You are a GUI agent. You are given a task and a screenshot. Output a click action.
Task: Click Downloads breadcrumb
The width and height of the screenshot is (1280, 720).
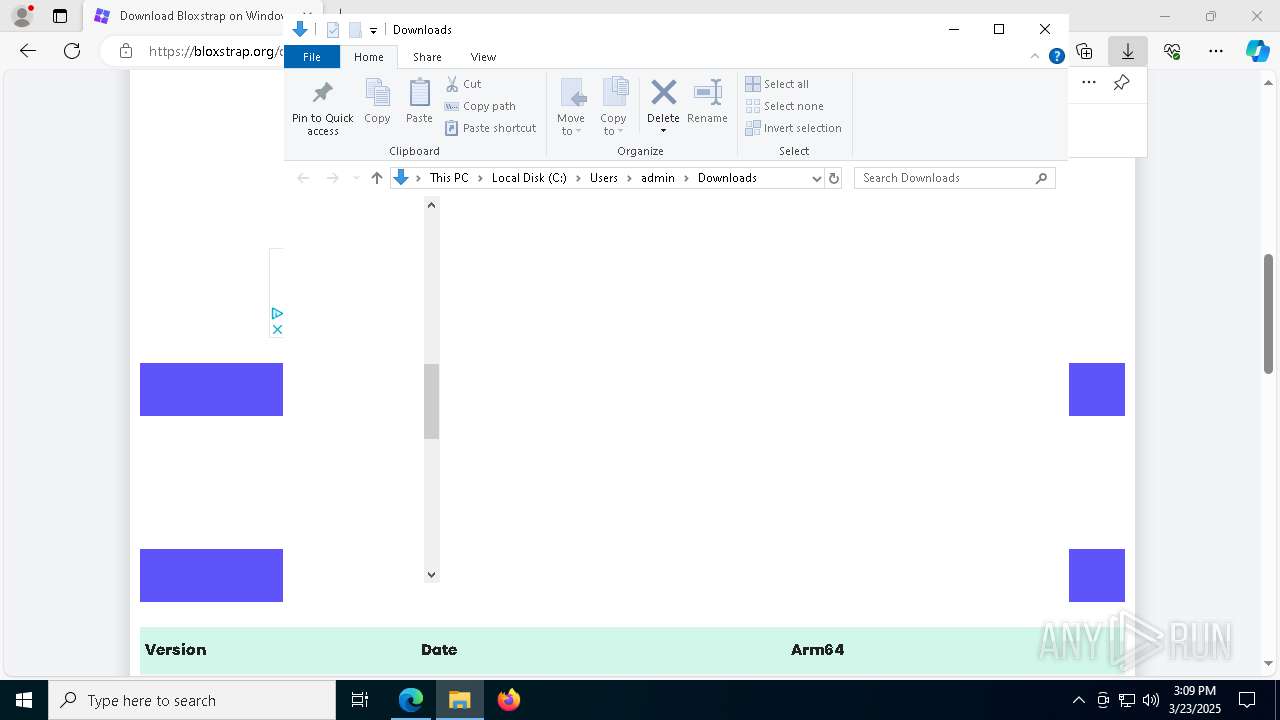click(x=727, y=178)
